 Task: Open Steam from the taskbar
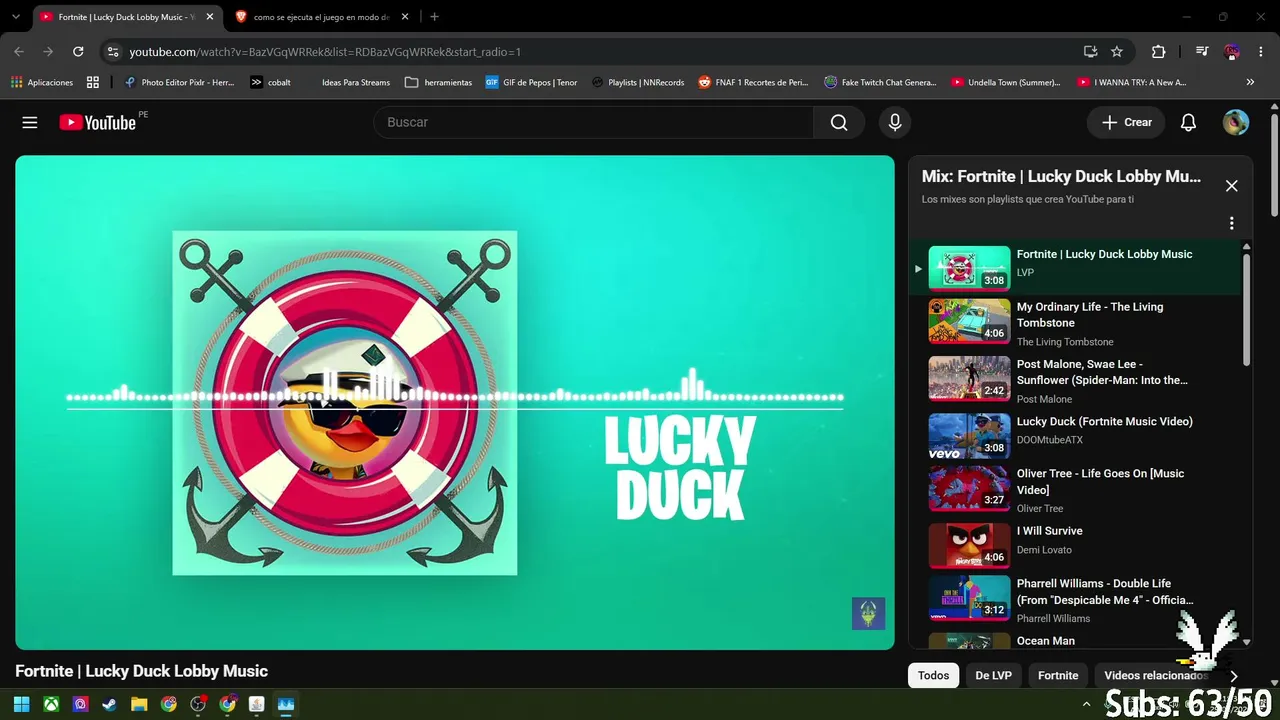(110, 704)
